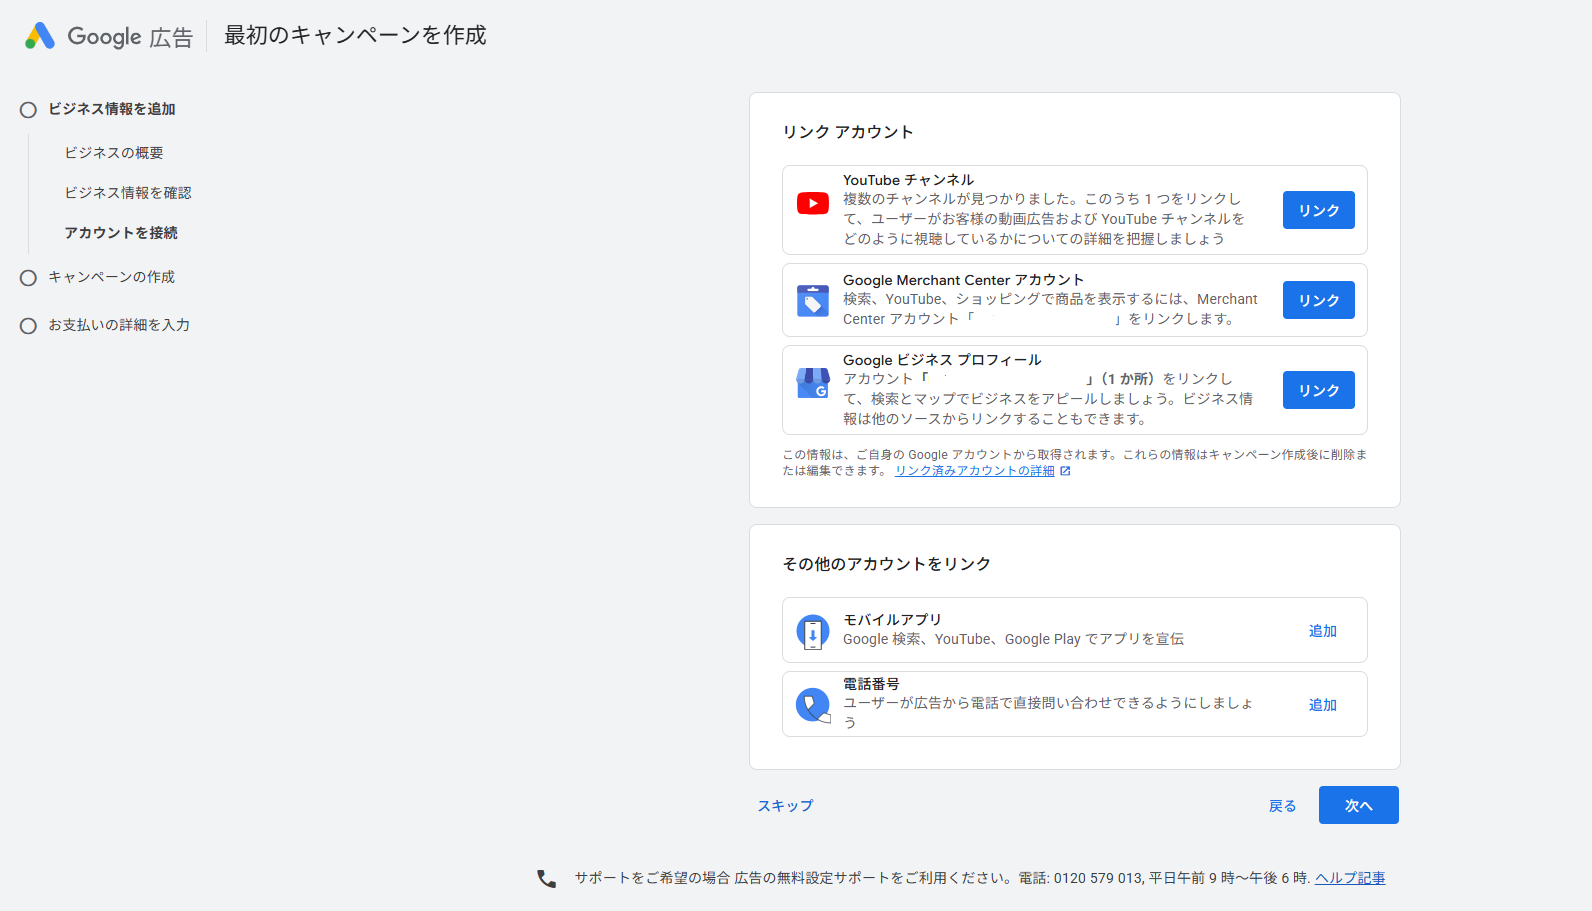Open the ビジネス情報を確認 step
The height and width of the screenshot is (911, 1592).
coord(128,193)
